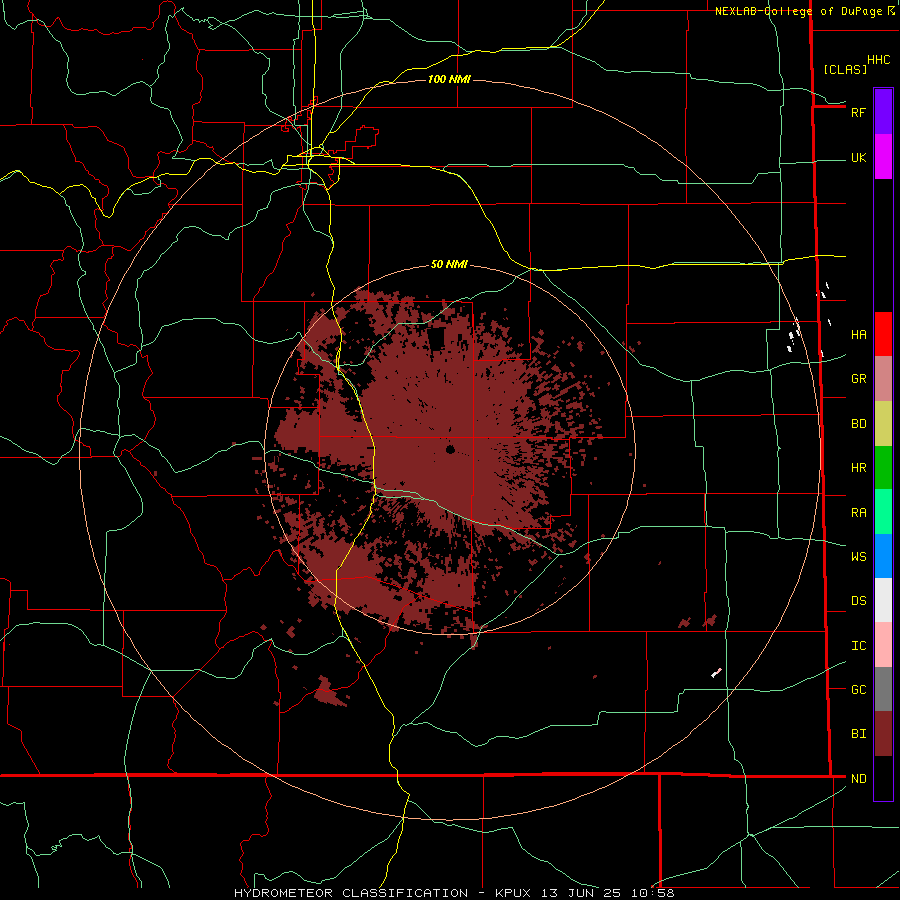Viewport: 900px width, 900px height.
Task: Click the black radar site dot at center
Action: pyautogui.click(x=450, y=449)
